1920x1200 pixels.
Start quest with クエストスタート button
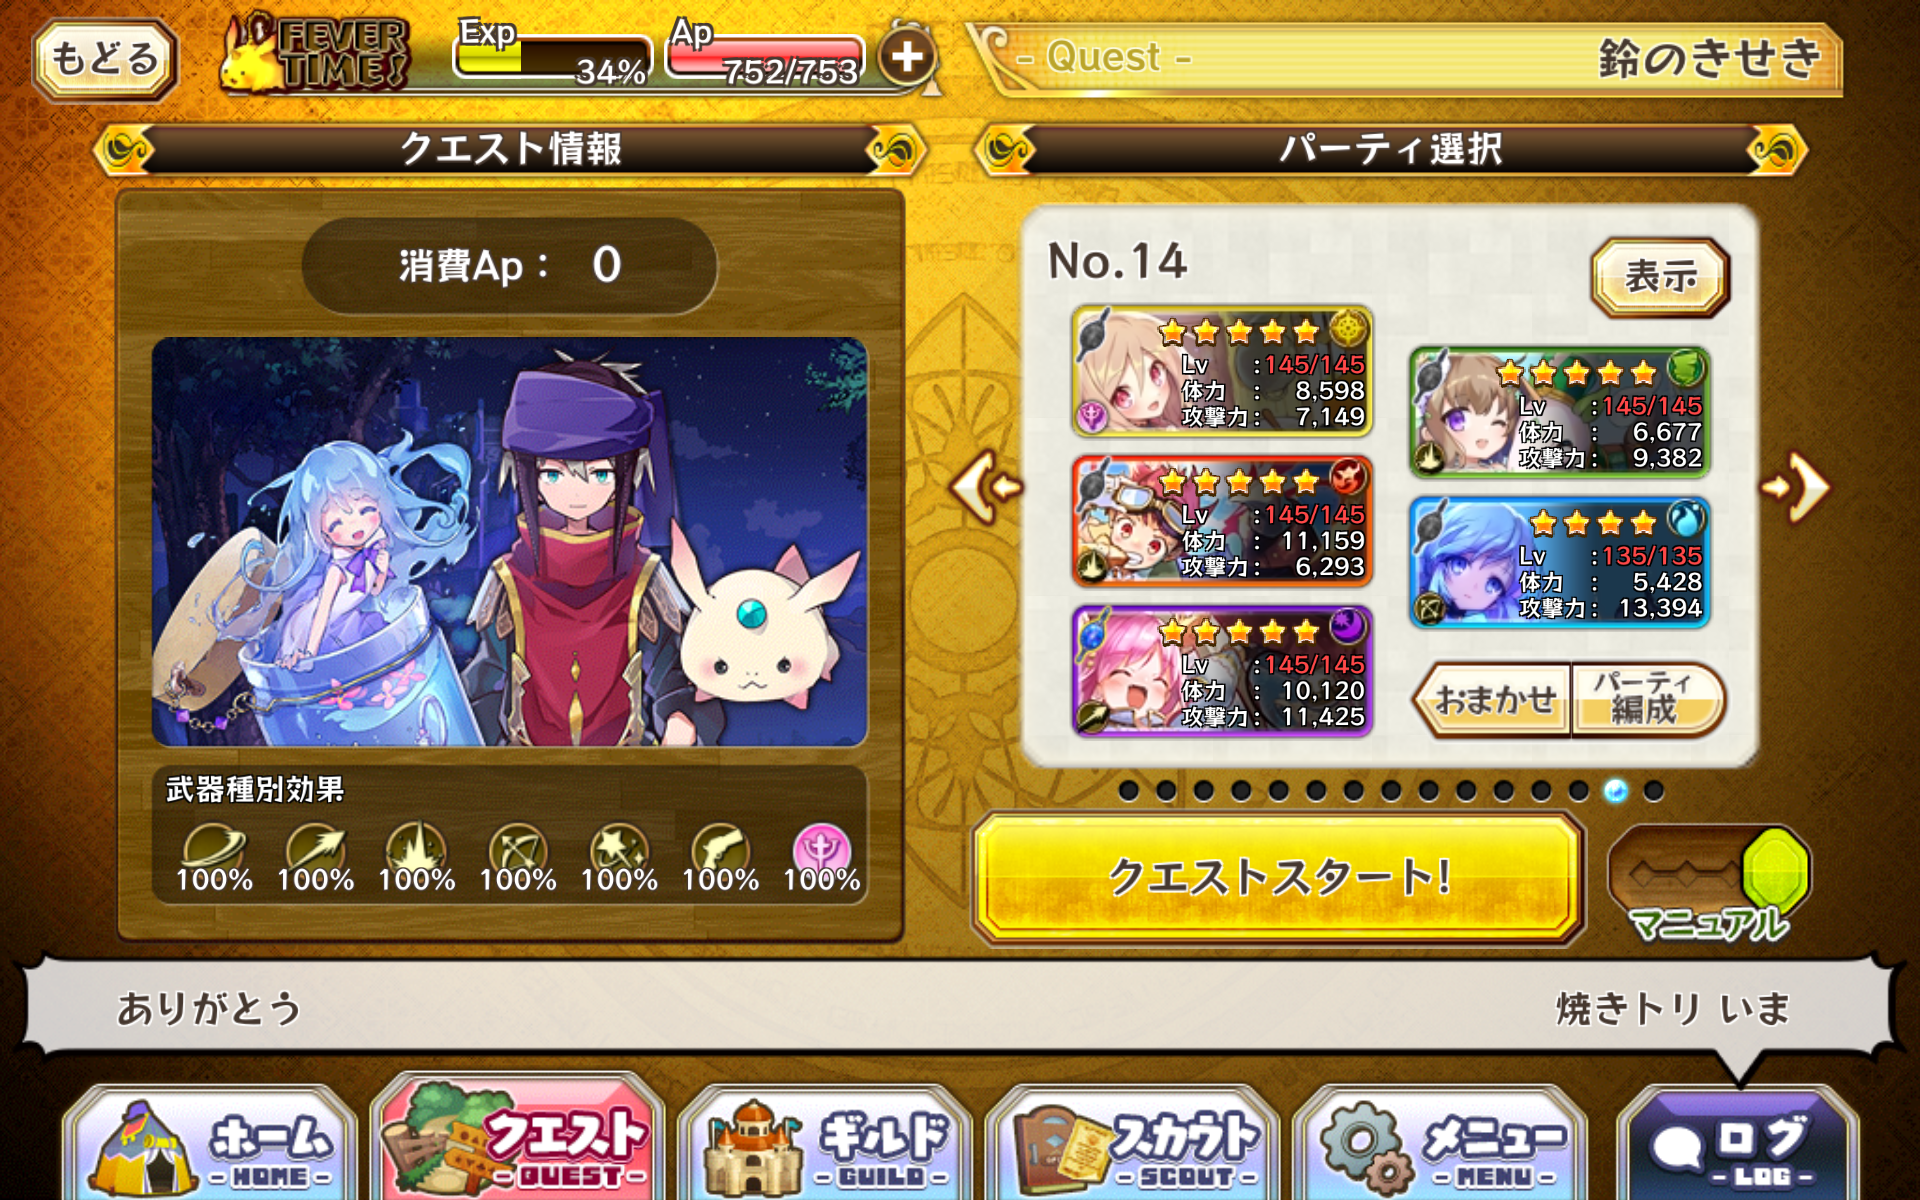click(x=1278, y=879)
